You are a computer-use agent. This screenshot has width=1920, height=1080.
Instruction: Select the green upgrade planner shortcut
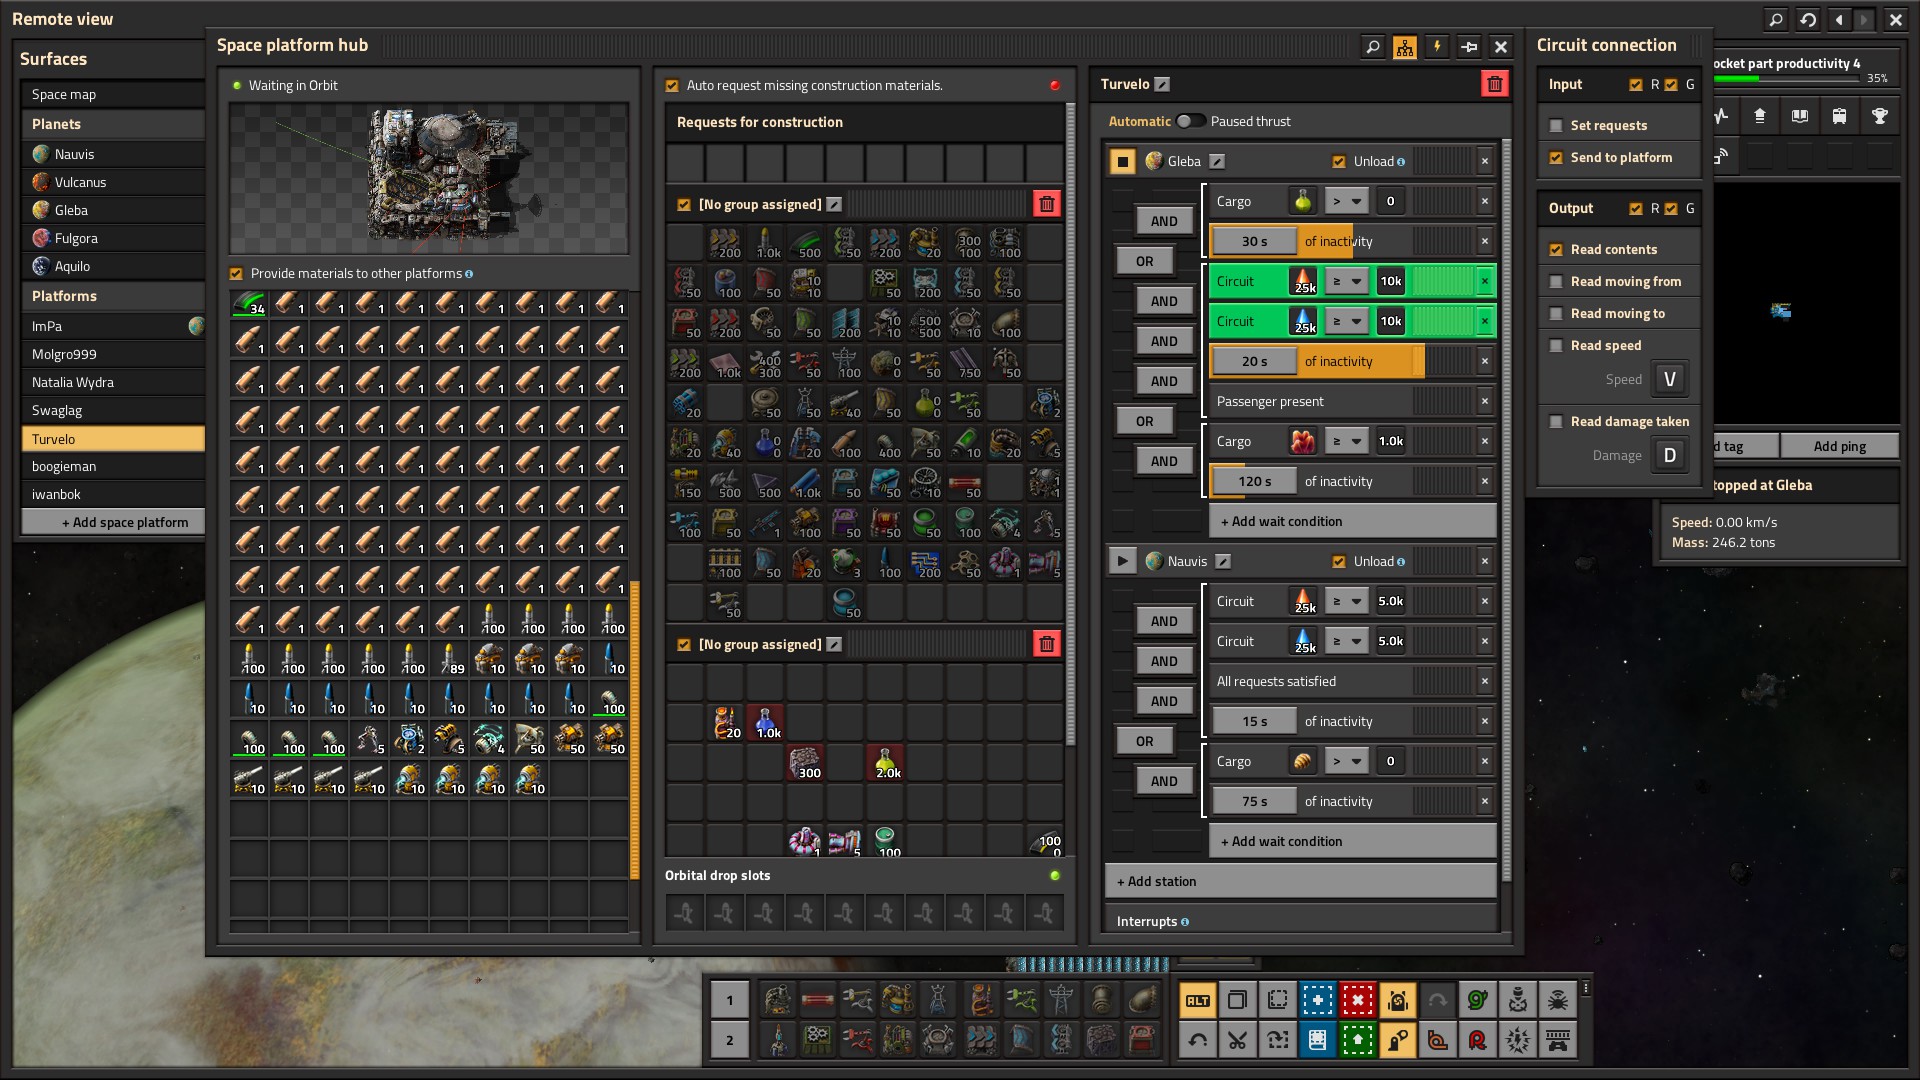click(x=1357, y=1041)
